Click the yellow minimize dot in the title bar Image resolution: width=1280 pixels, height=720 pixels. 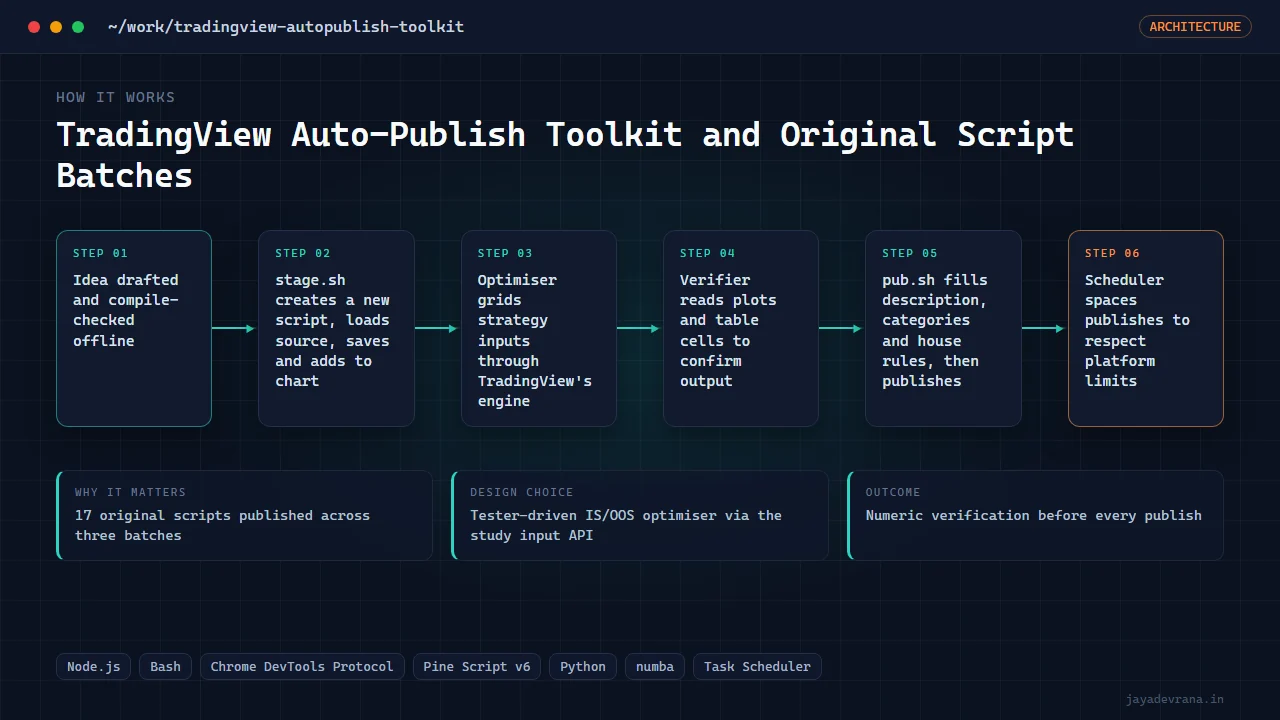coord(56,27)
